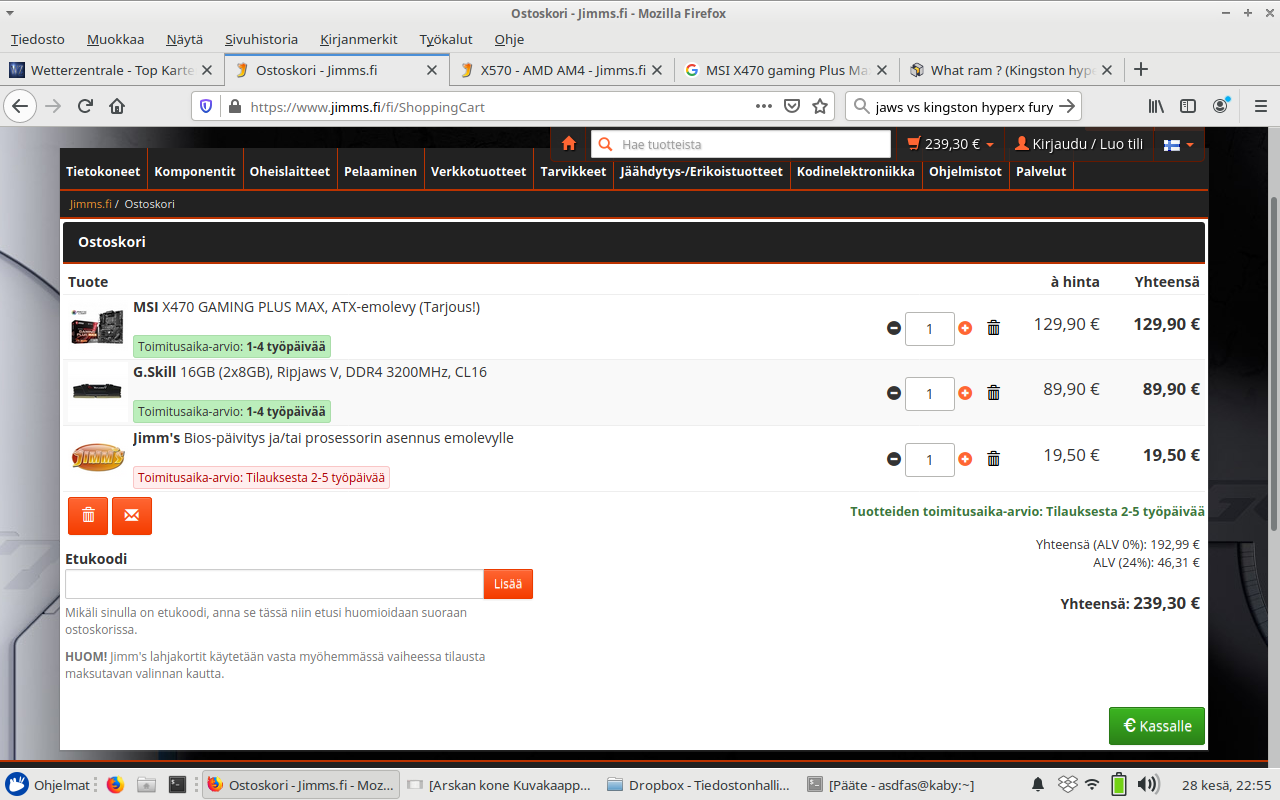1280x800 pixels.
Task: Open the Tarvikkeet category menu
Action: coord(573,171)
